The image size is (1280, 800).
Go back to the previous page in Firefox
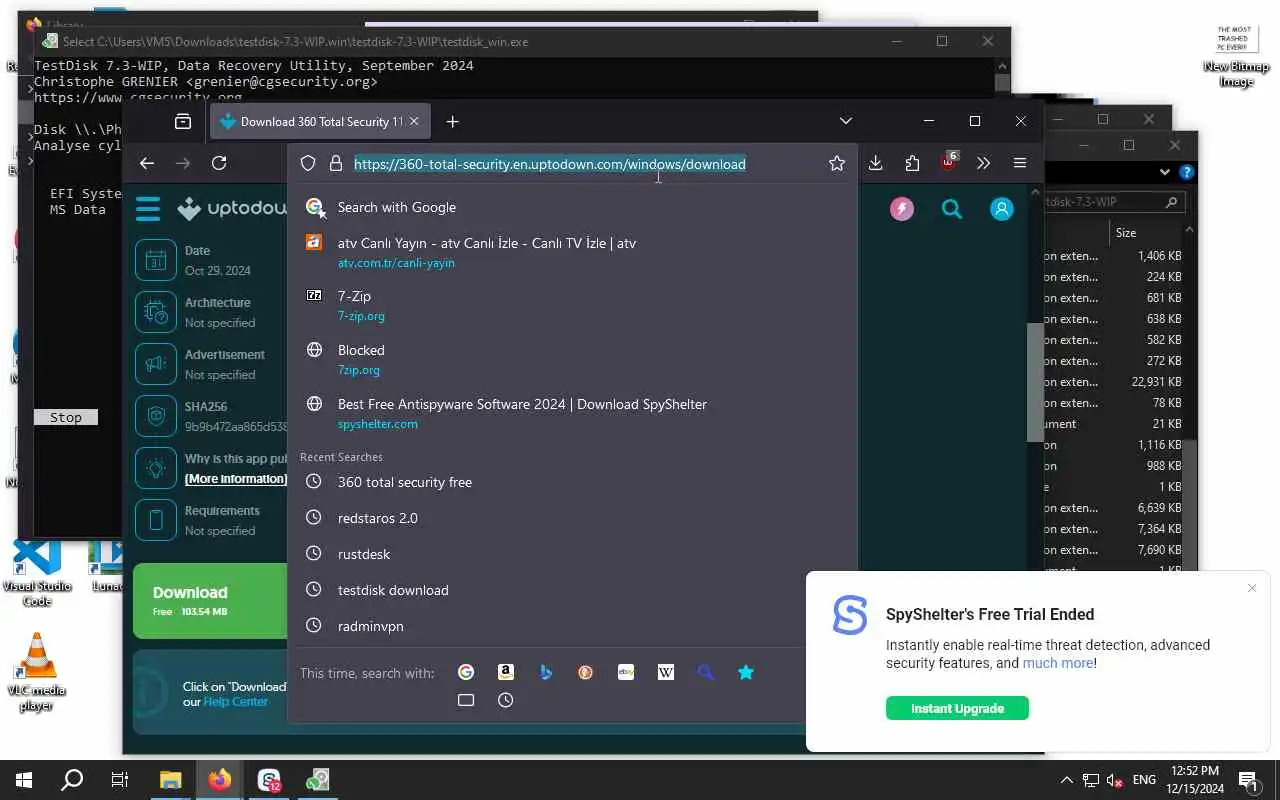coord(147,163)
